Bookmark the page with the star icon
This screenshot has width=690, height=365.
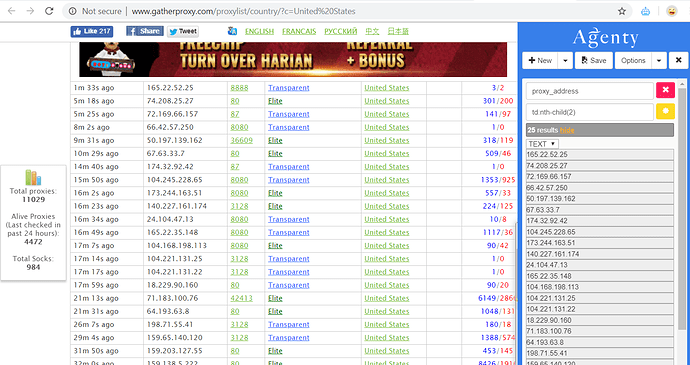click(x=622, y=11)
